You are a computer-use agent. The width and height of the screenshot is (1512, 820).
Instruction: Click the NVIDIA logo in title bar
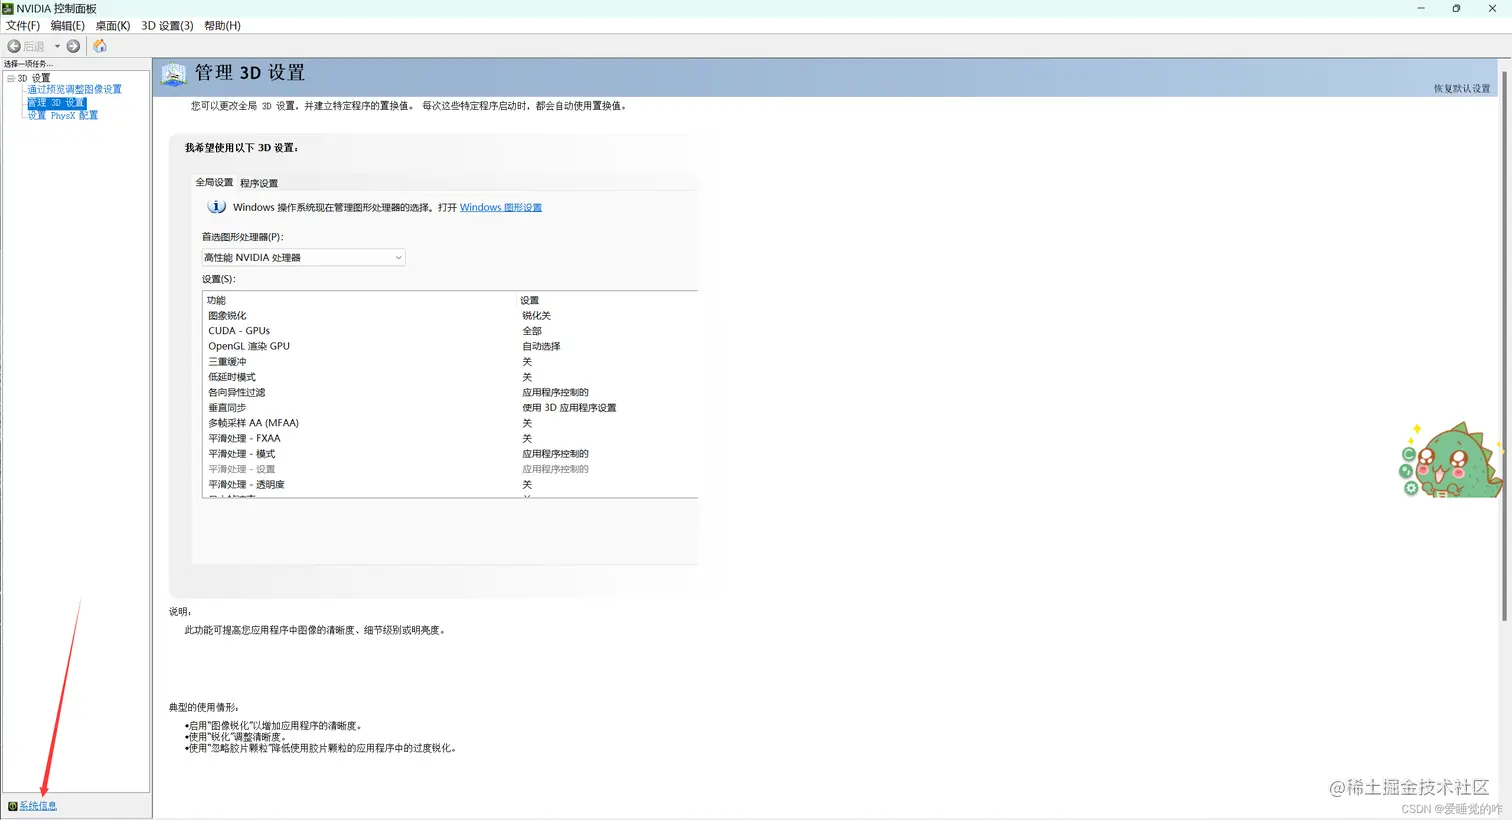(8, 8)
